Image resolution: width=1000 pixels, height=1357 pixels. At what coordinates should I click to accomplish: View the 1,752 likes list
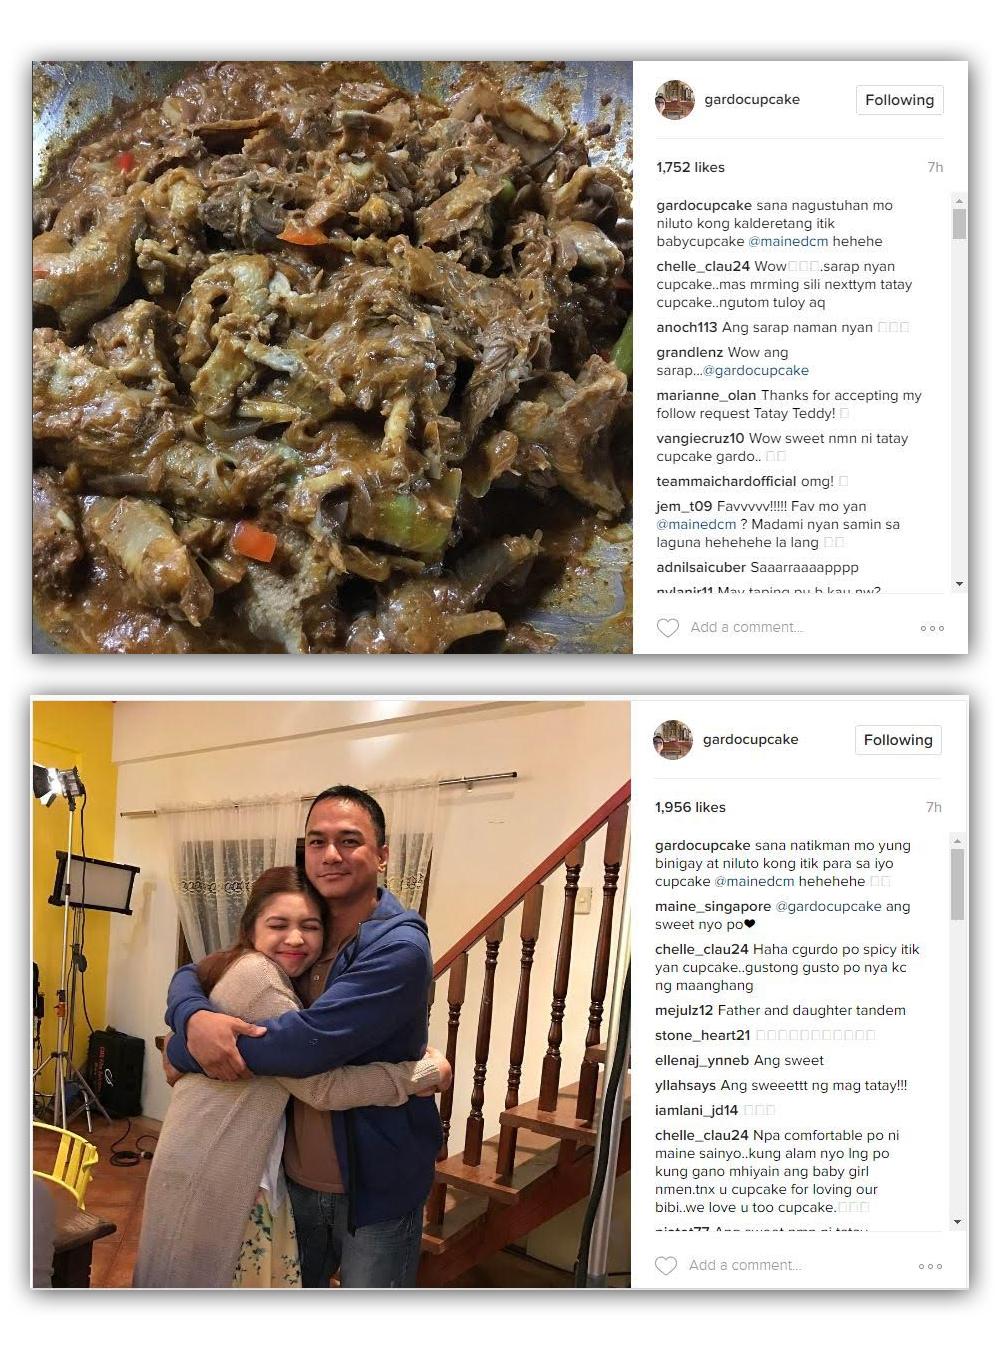(691, 167)
